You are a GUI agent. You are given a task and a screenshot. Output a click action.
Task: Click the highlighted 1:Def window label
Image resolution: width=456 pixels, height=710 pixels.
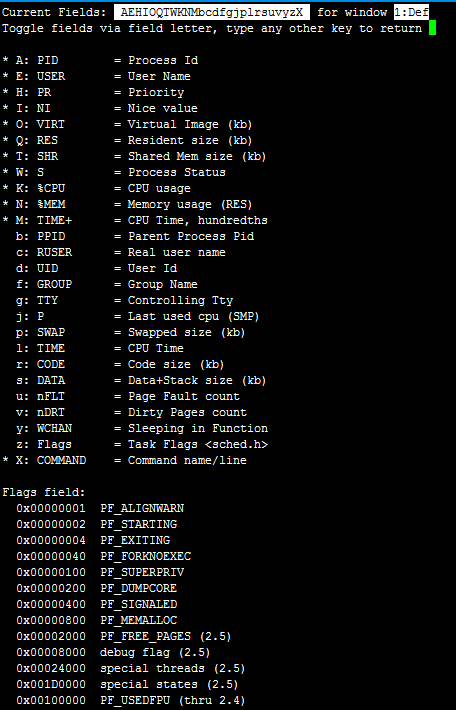point(411,12)
